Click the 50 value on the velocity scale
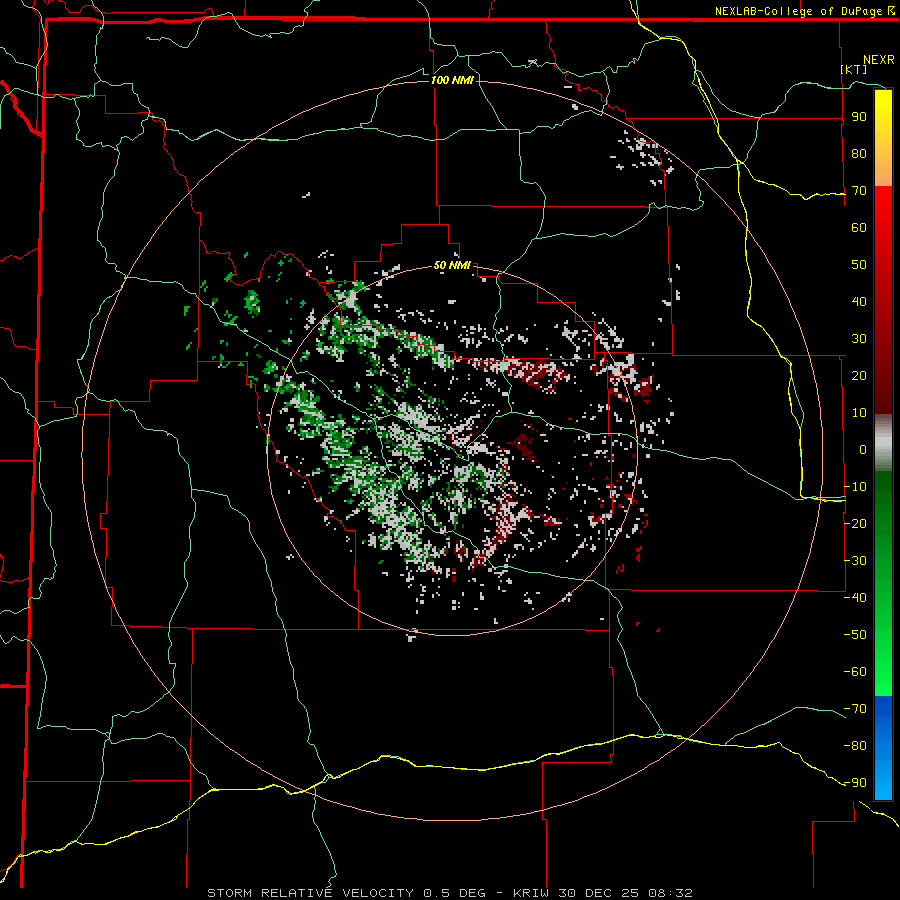This screenshot has height=900, width=900. pyautogui.click(x=859, y=265)
